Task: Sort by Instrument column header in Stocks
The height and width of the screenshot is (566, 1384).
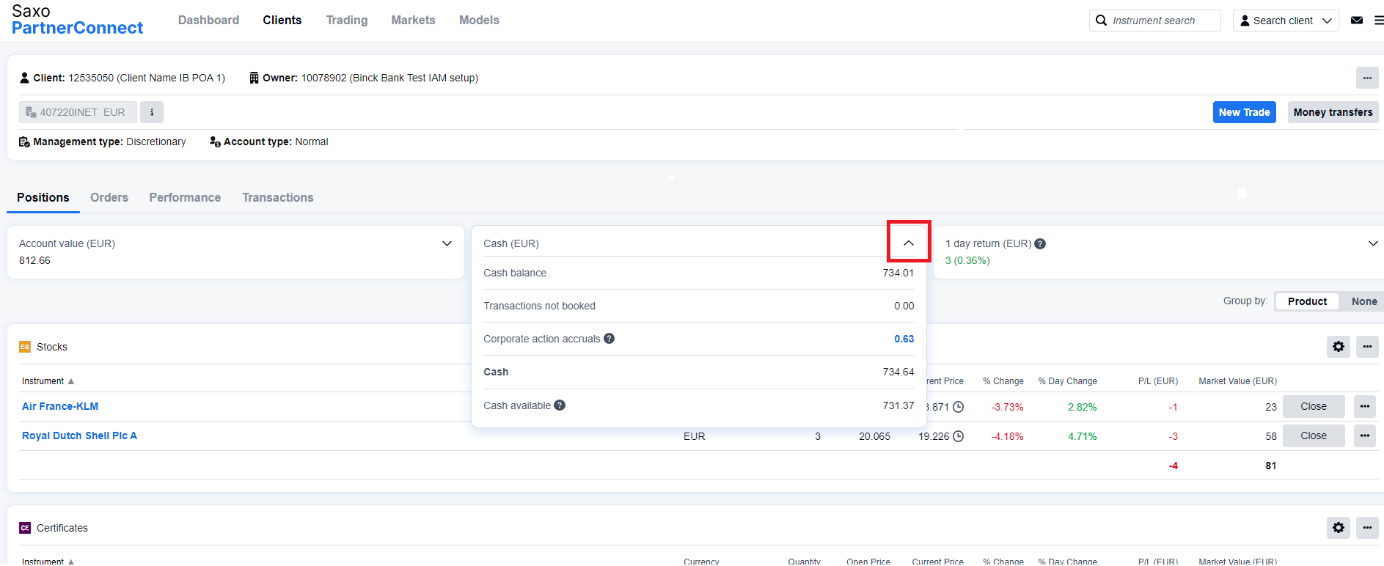Action: point(48,381)
